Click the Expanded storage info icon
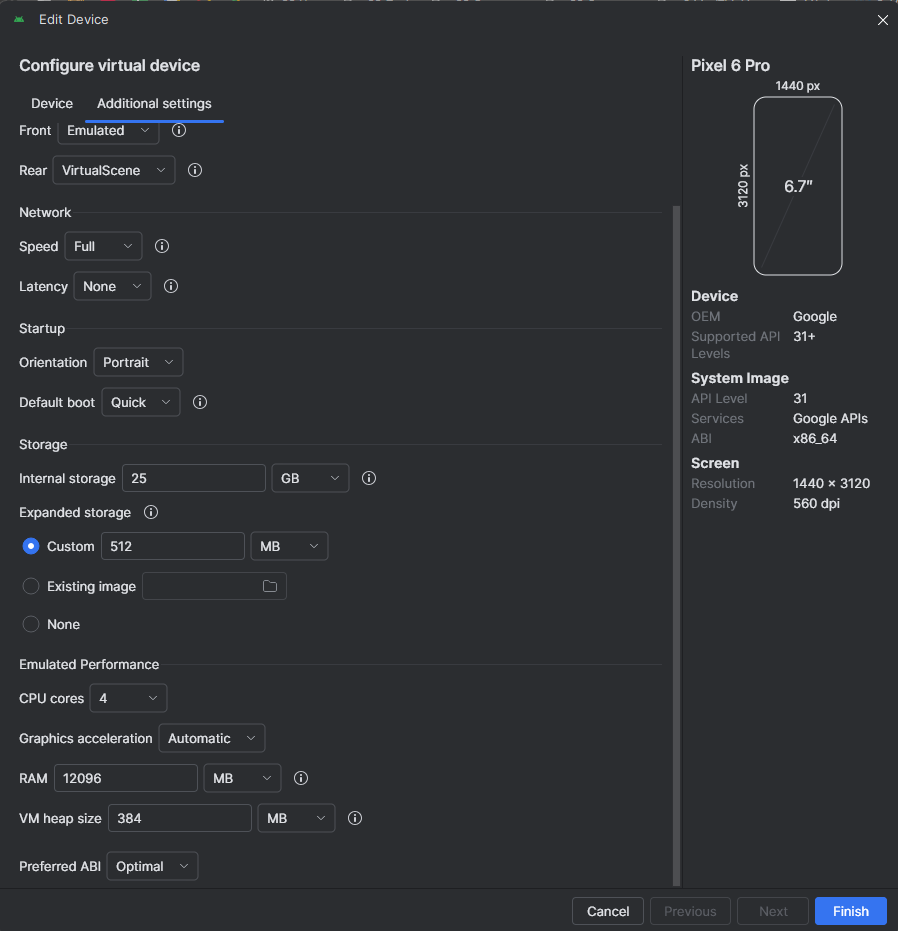Viewport: 898px width, 931px height. (x=151, y=512)
